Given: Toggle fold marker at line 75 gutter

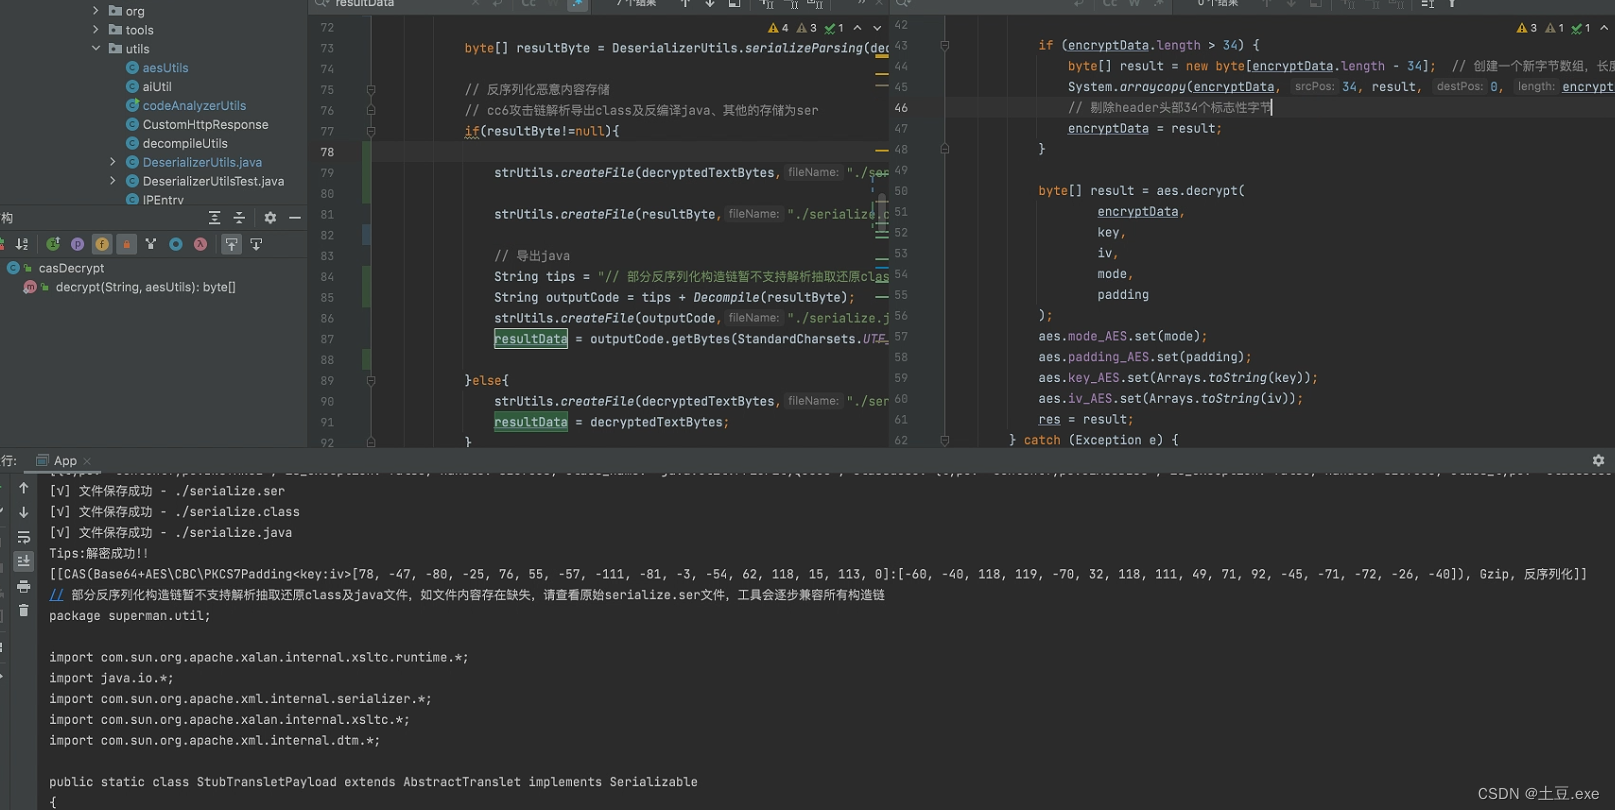Looking at the screenshot, I should tap(371, 89).
